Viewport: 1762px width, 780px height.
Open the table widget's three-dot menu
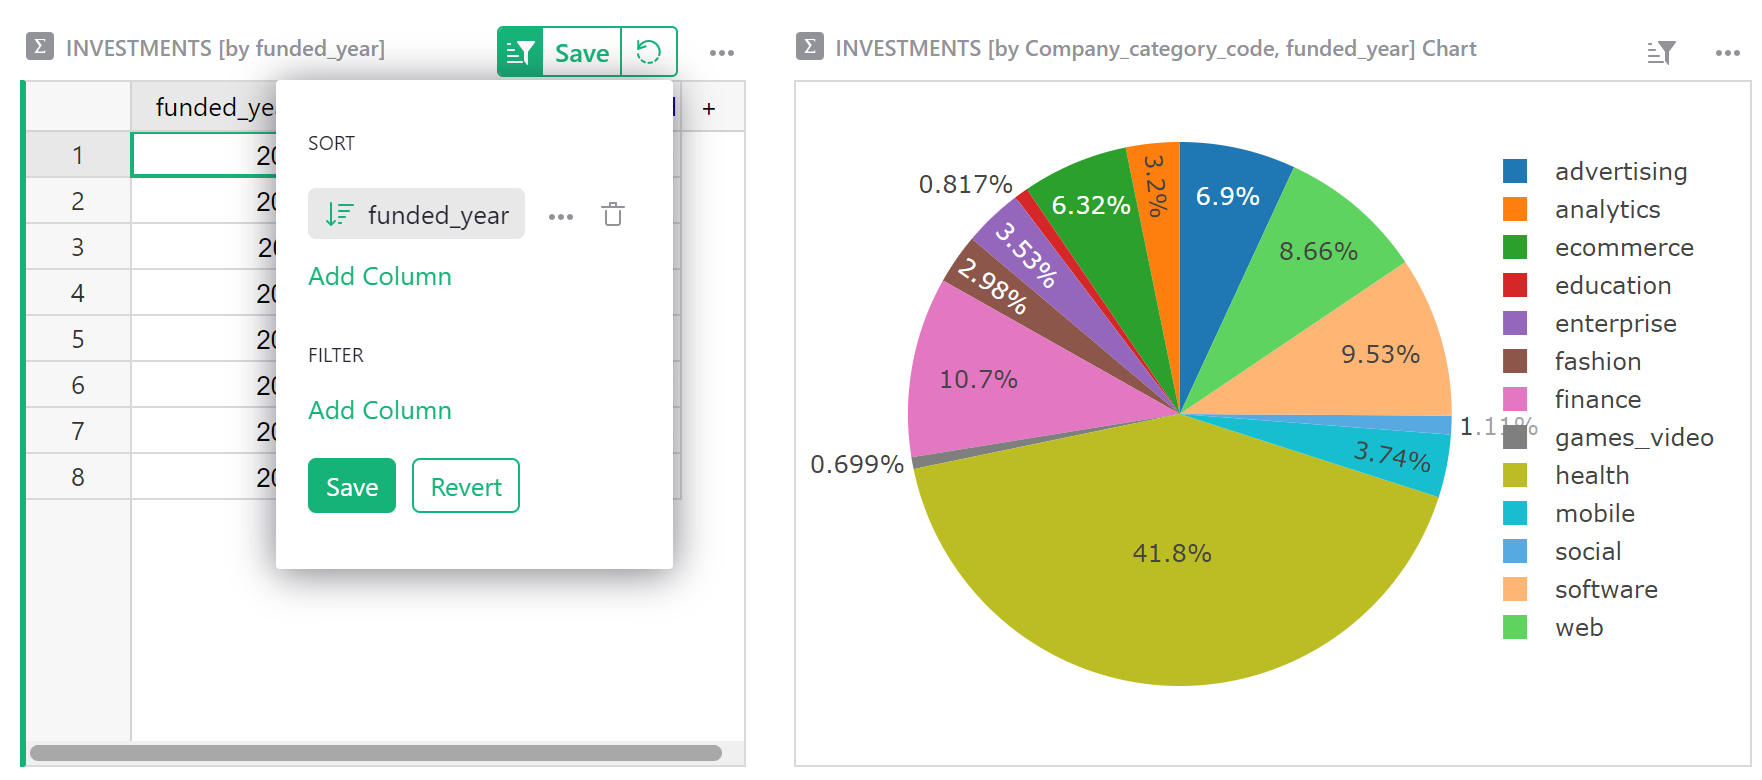pyautogui.click(x=721, y=53)
